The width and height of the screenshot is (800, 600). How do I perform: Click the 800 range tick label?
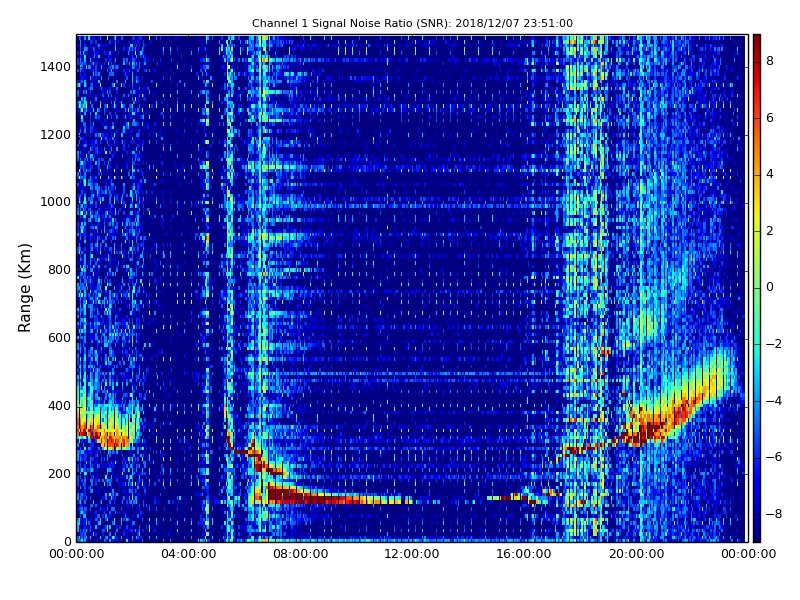tap(59, 270)
